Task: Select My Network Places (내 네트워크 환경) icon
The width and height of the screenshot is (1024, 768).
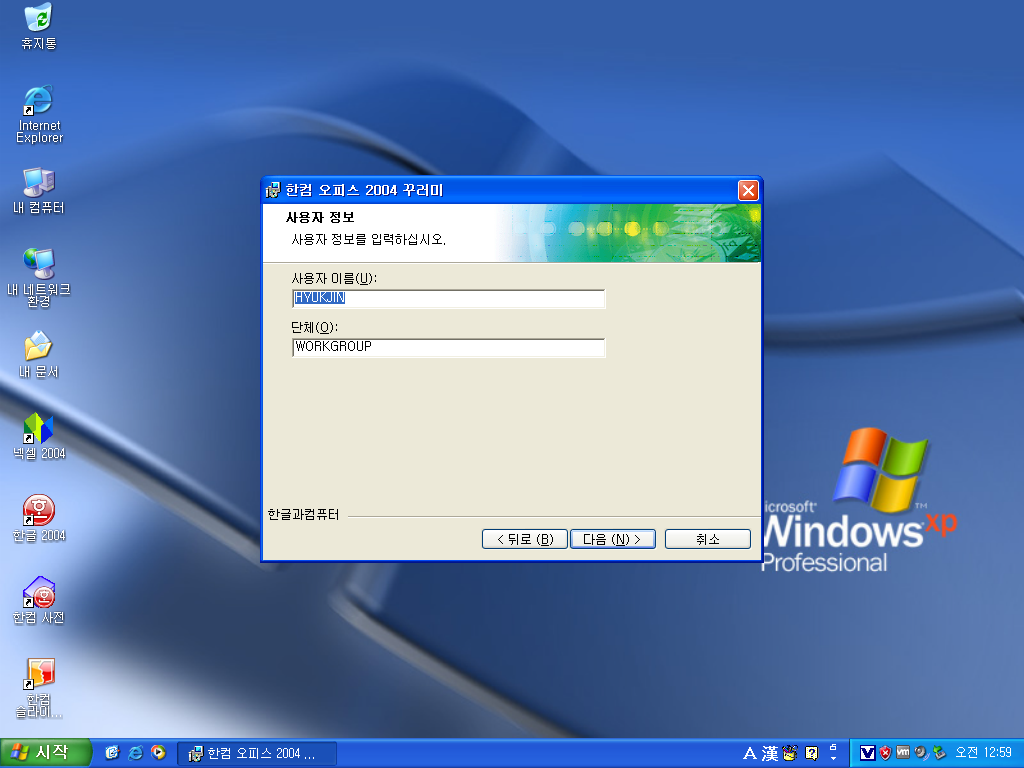Action: tap(39, 278)
